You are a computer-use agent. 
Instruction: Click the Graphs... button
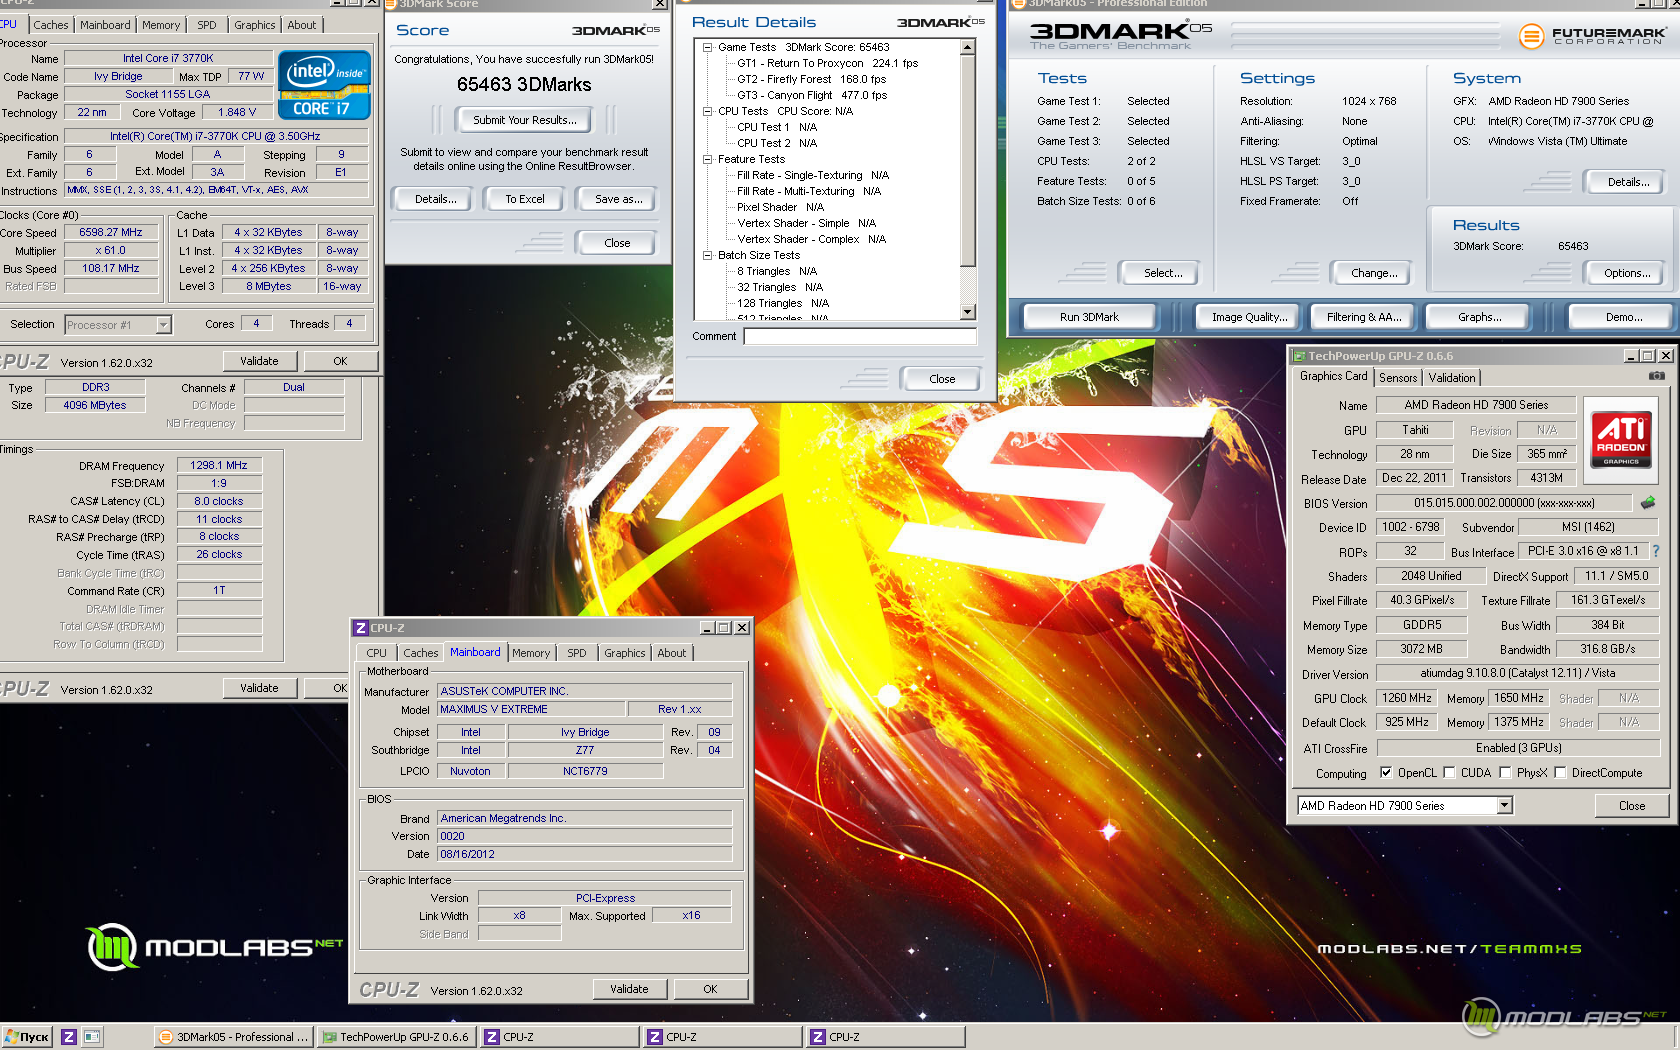click(1479, 317)
